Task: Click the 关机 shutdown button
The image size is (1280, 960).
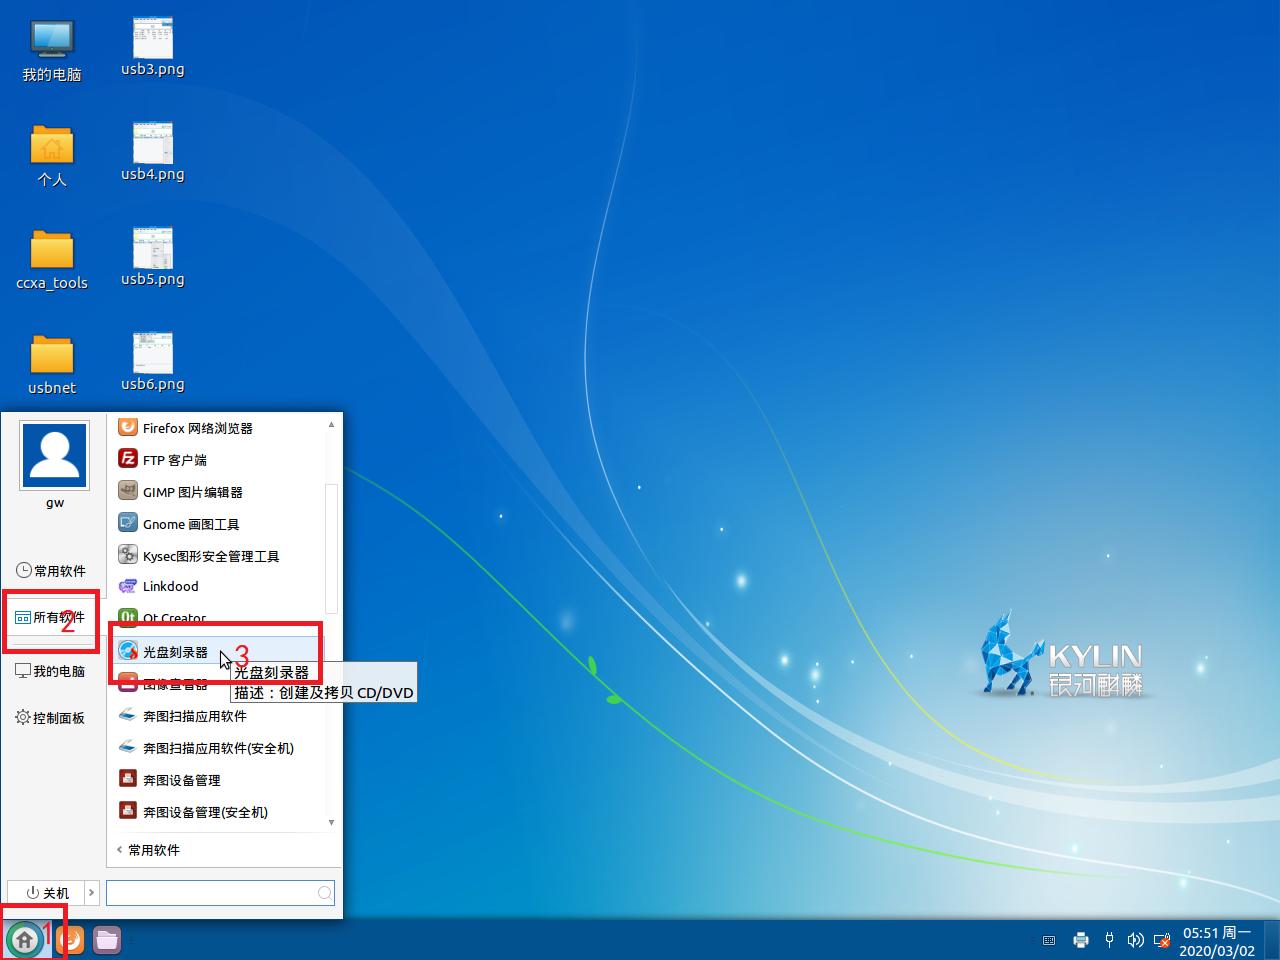Action: (46, 892)
